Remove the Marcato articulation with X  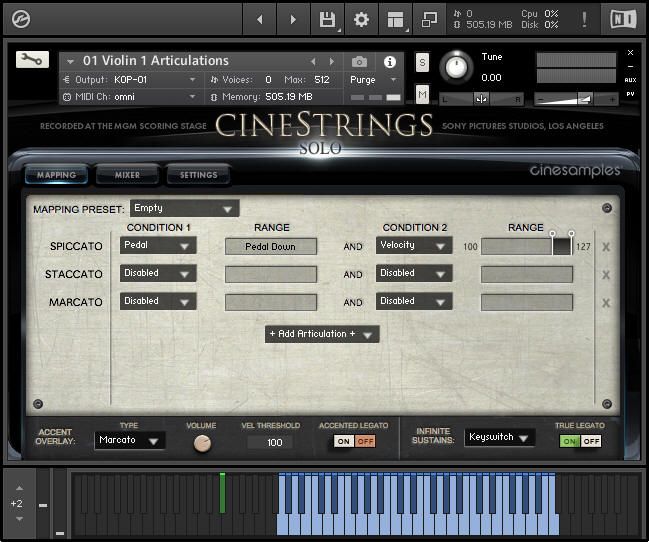606,303
